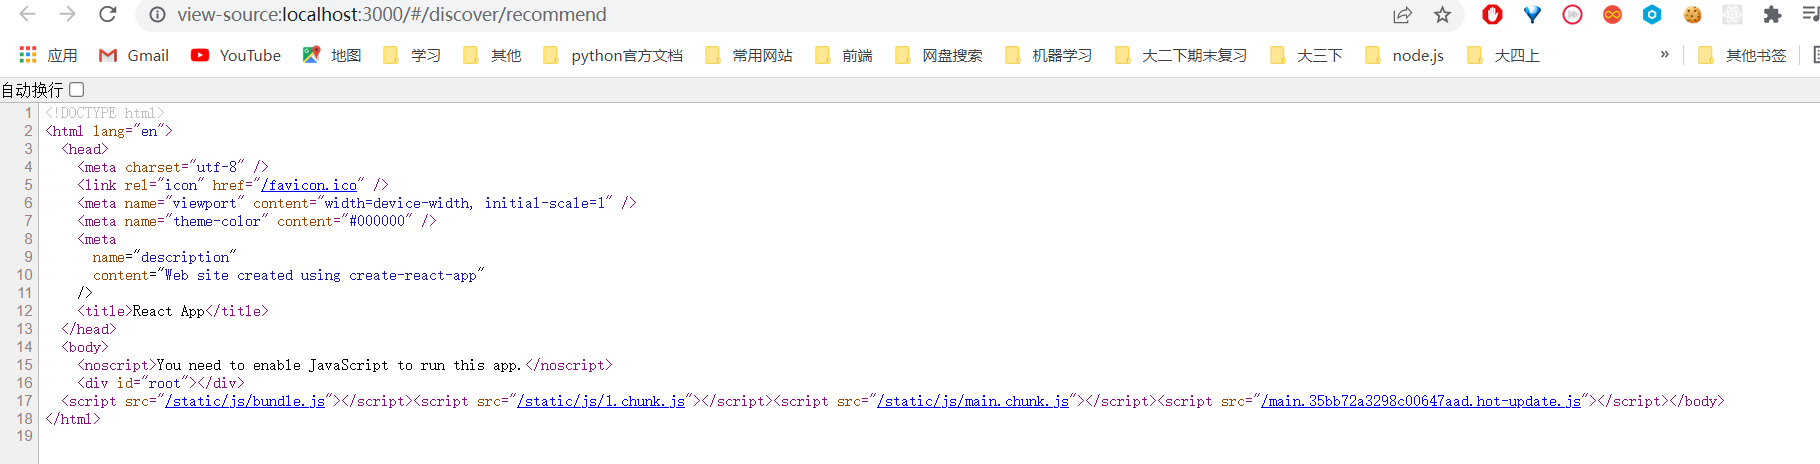Image resolution: width=1820 pixels, height=464 pixels.
Task: Follow the /static/js/main.chunk.js link
Action: pos(973,401)
